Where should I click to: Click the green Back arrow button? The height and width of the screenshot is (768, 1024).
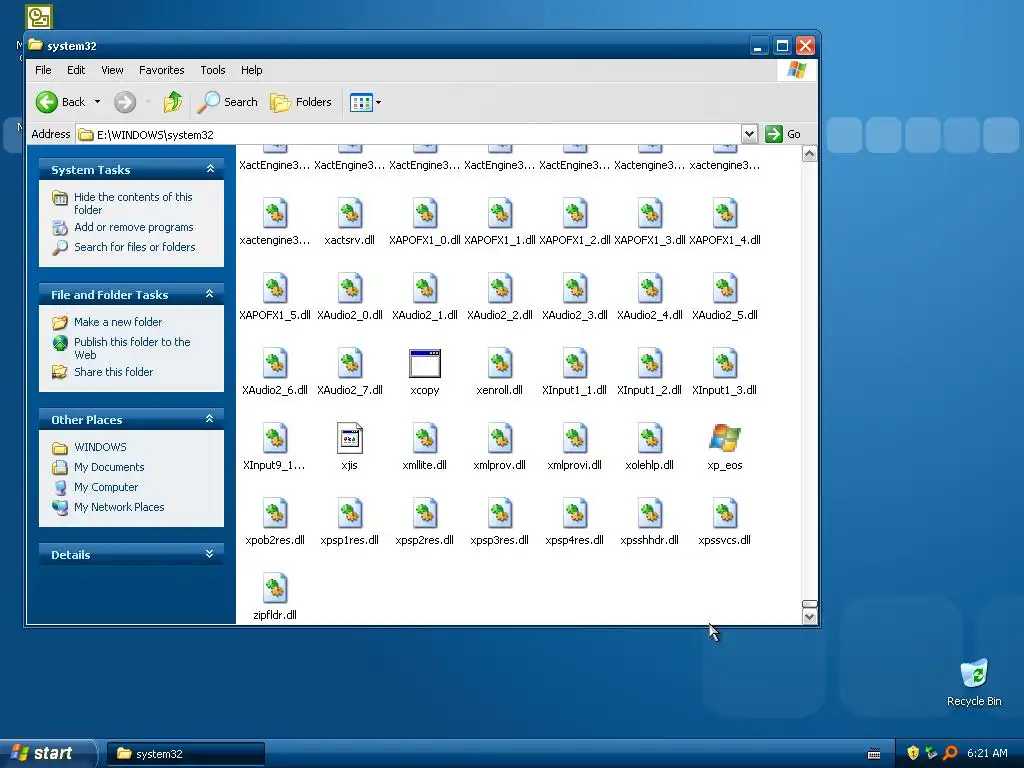click(x=47, y=102)
